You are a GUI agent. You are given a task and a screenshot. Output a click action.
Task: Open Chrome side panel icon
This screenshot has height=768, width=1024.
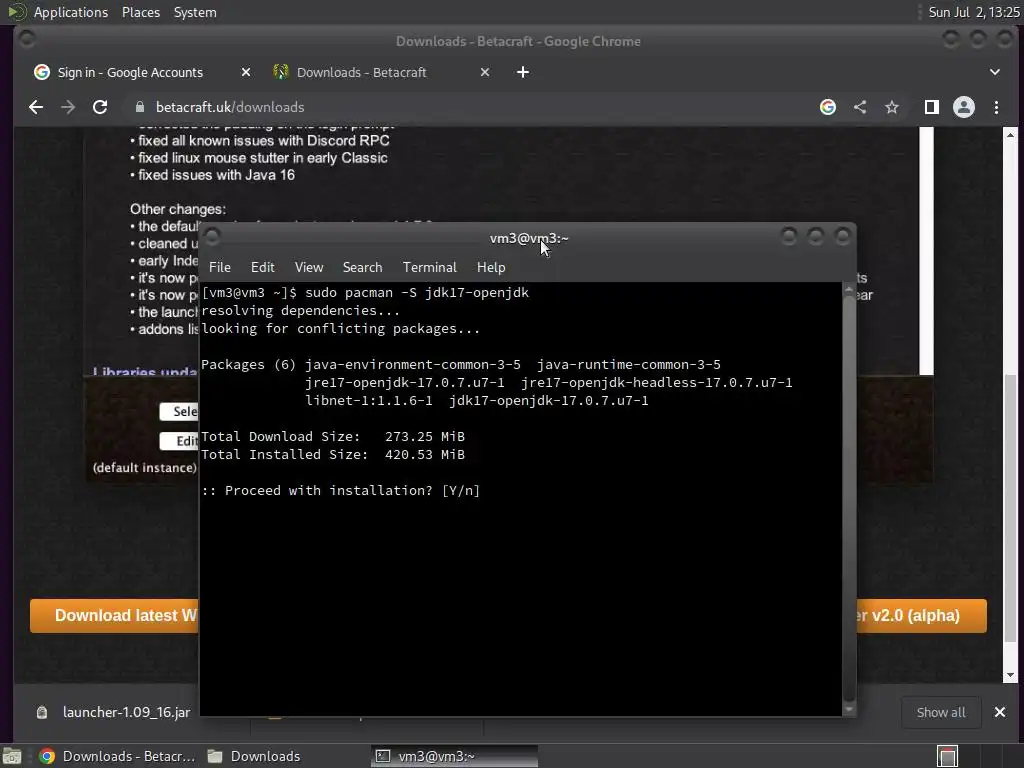click(x=932, y=107)
